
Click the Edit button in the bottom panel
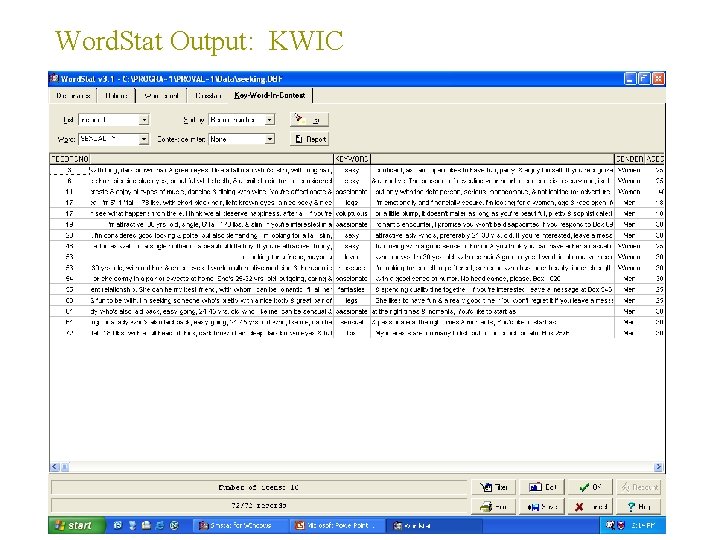542,487
